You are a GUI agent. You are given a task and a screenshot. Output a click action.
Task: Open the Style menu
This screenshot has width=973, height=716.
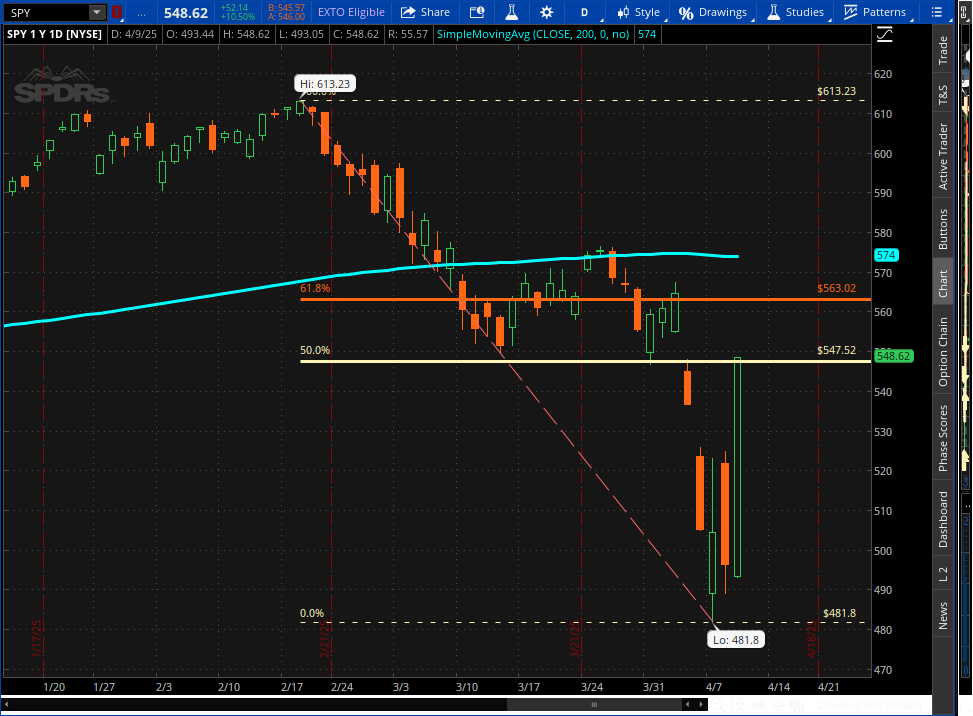point(639,12)
